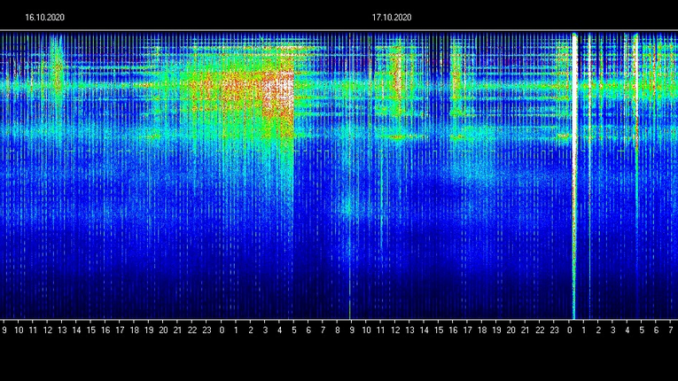Select hour 16 tick on 17.10.2020

(x=453, y=330)
